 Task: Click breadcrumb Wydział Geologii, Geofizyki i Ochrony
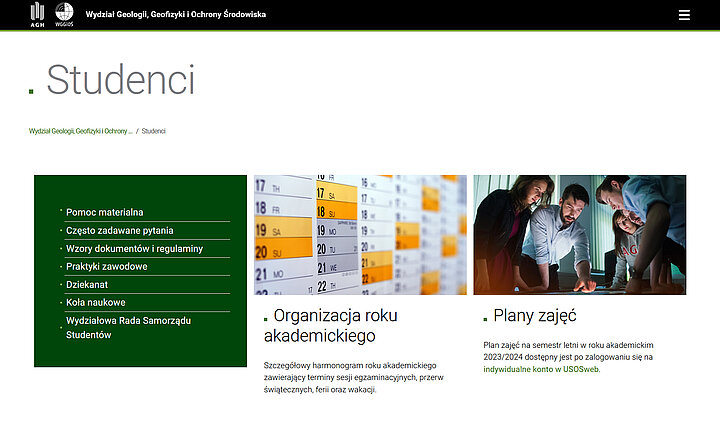click(80, 131)
